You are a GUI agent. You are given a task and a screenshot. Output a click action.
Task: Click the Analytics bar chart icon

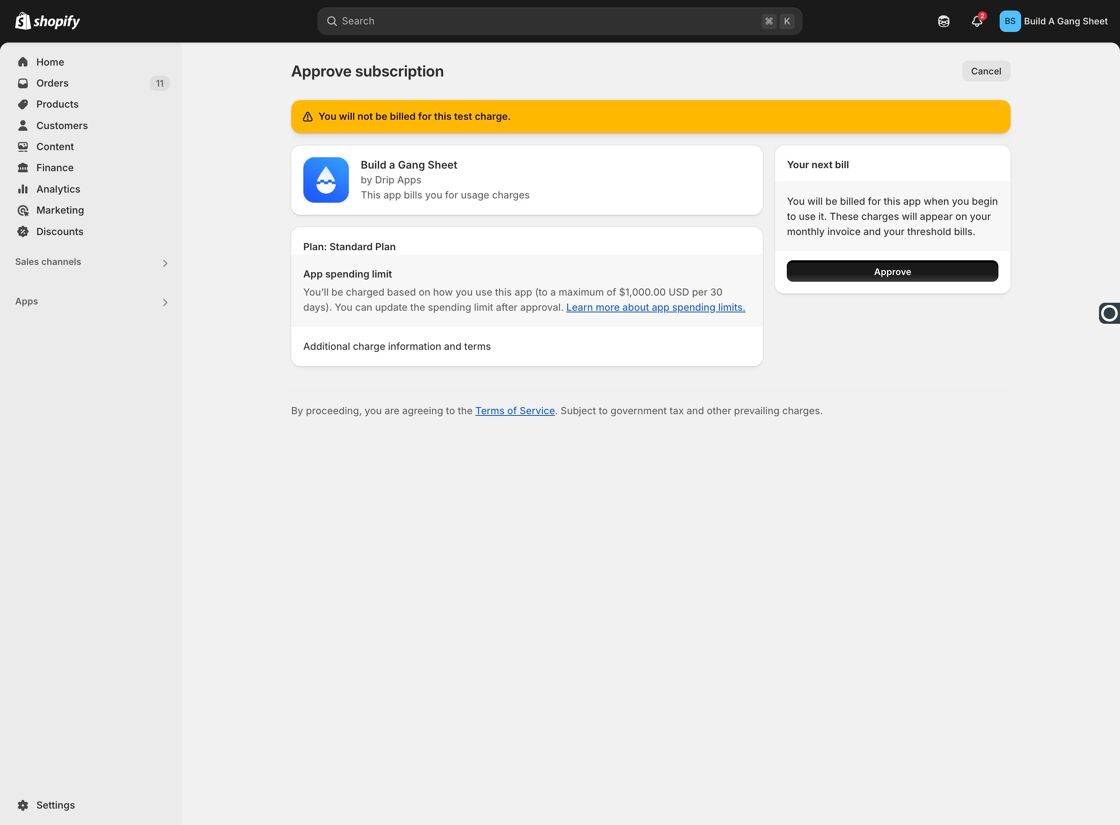23,189
